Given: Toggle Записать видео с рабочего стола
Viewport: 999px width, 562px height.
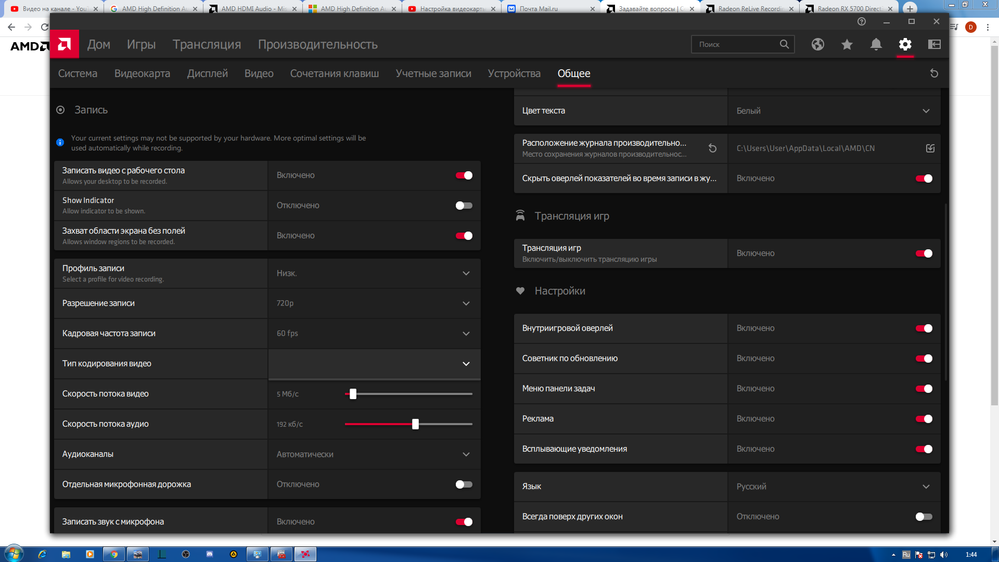Looking at the screenshot, I should coord(464,175).
